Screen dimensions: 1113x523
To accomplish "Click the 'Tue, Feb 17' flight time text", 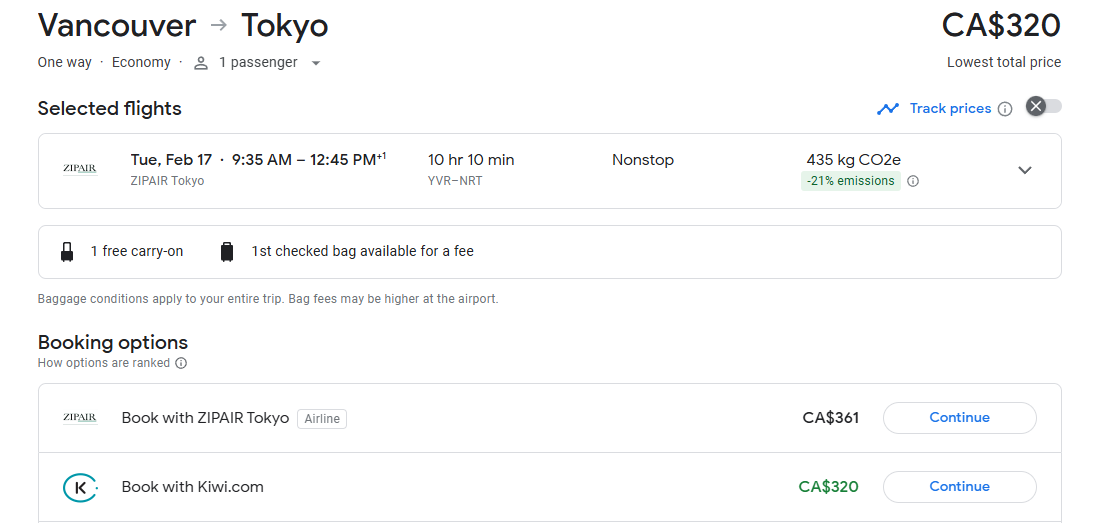I will [258, 160].
